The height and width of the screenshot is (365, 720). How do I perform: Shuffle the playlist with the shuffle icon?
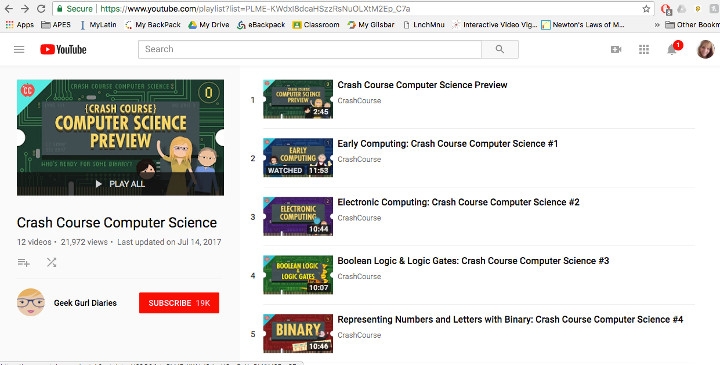pyautogui.click(x=51, y=263)
